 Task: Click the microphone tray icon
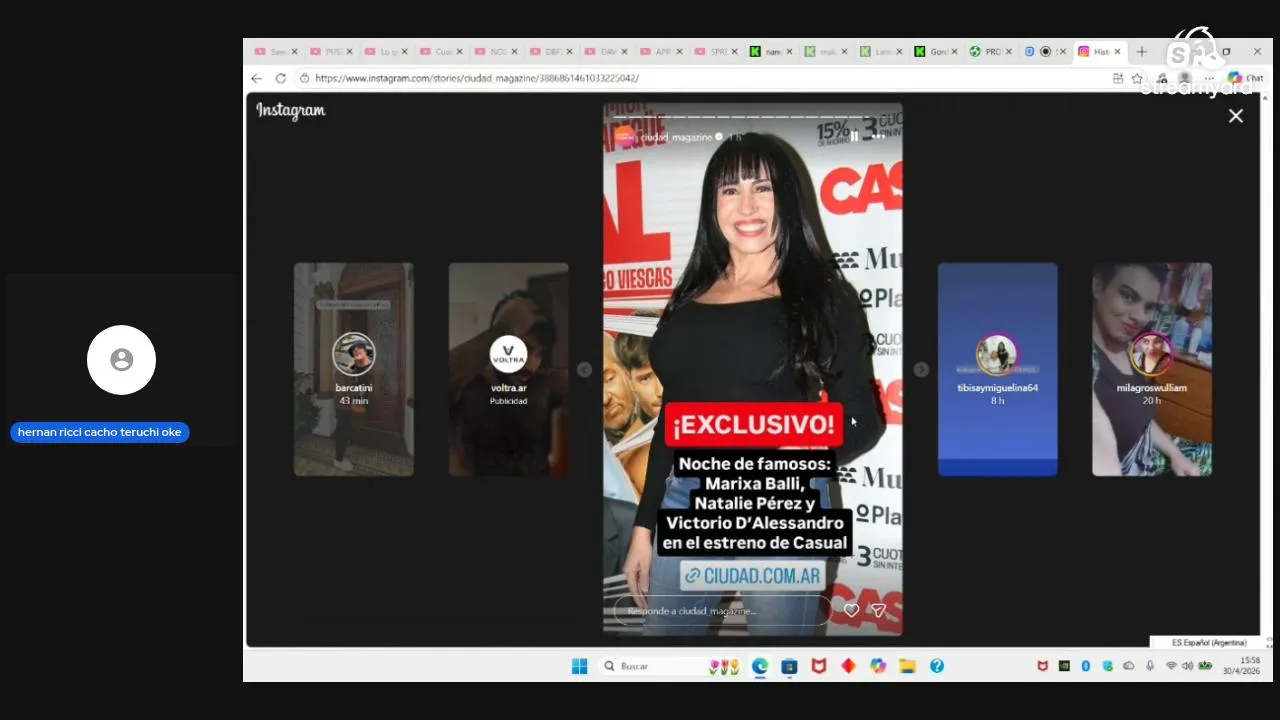[1150, 666]
